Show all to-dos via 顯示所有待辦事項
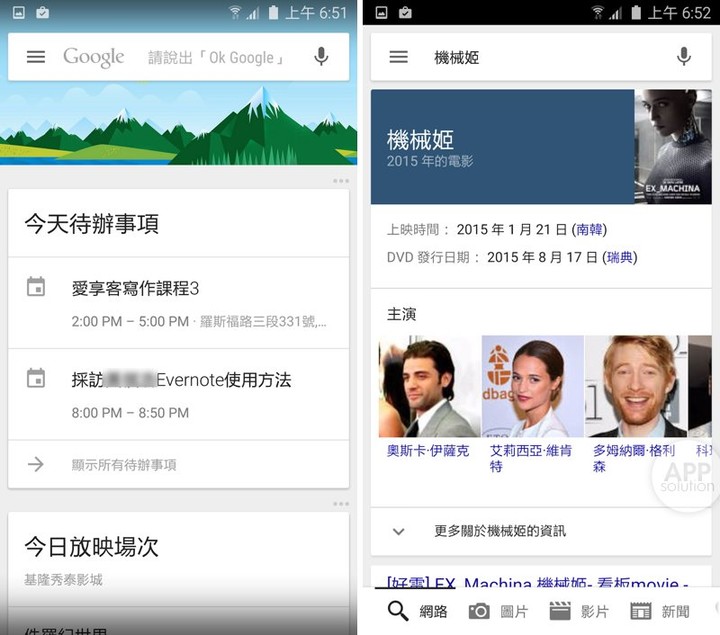 click(x=124, y=464)
